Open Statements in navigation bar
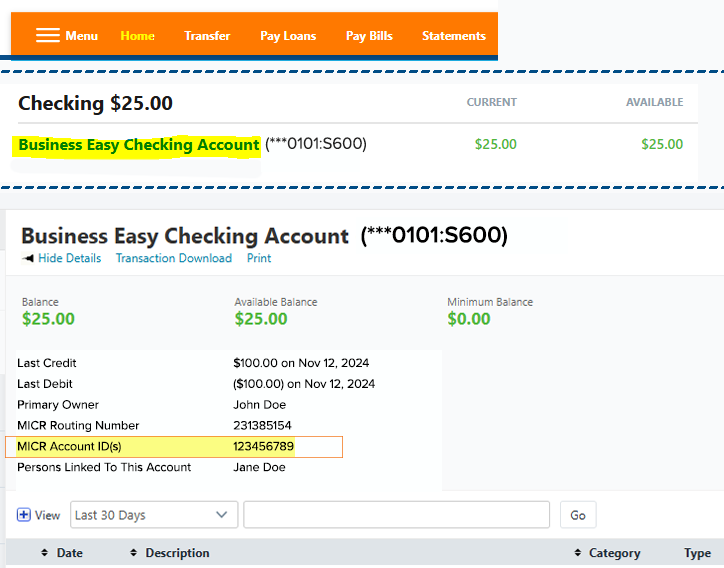Image resolution: width=724 pixels, height=568 pixels. tap(454, 36)
